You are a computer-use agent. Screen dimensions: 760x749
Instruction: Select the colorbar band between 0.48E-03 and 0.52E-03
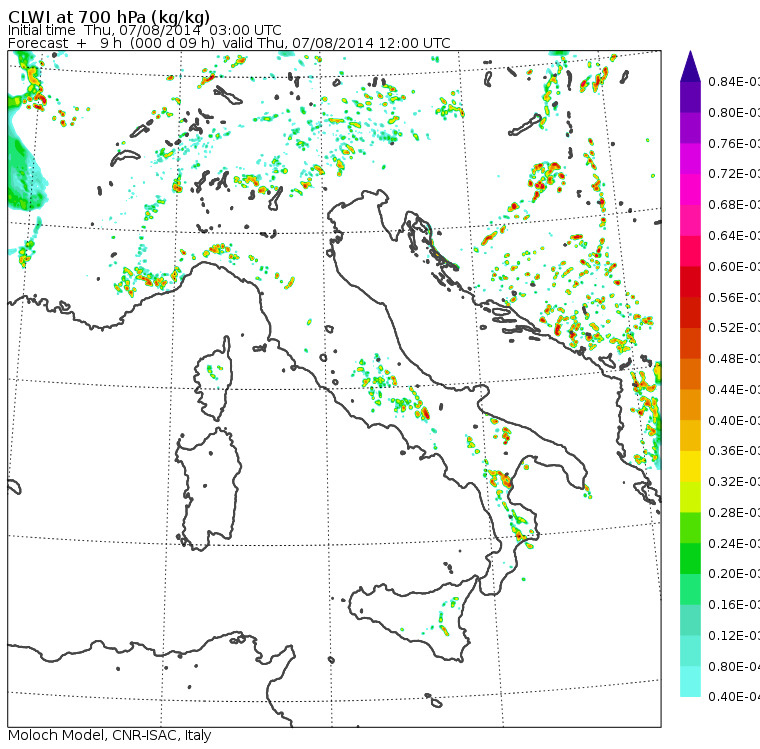690,343
